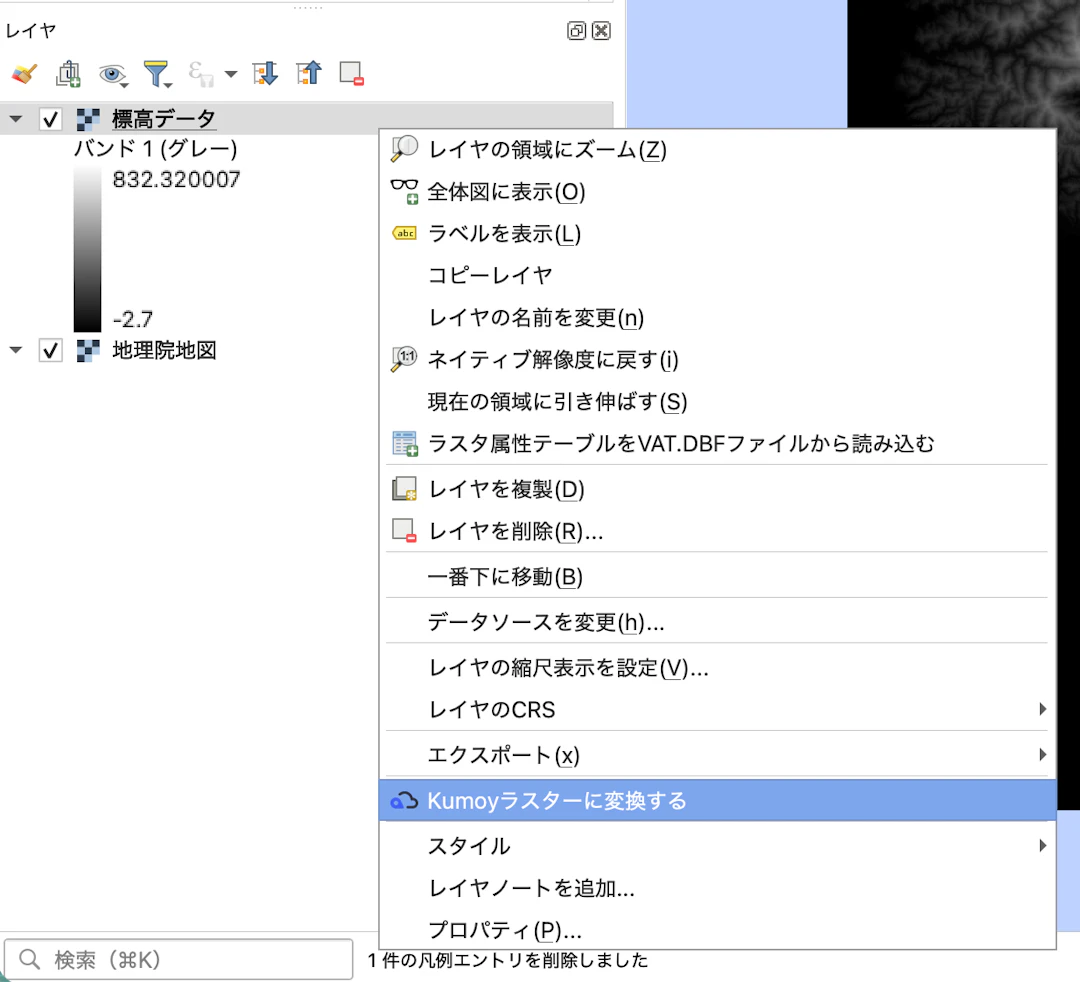Click the Remove Layer toolbar icon
The image size is (1080, 982).
[351, 74]
